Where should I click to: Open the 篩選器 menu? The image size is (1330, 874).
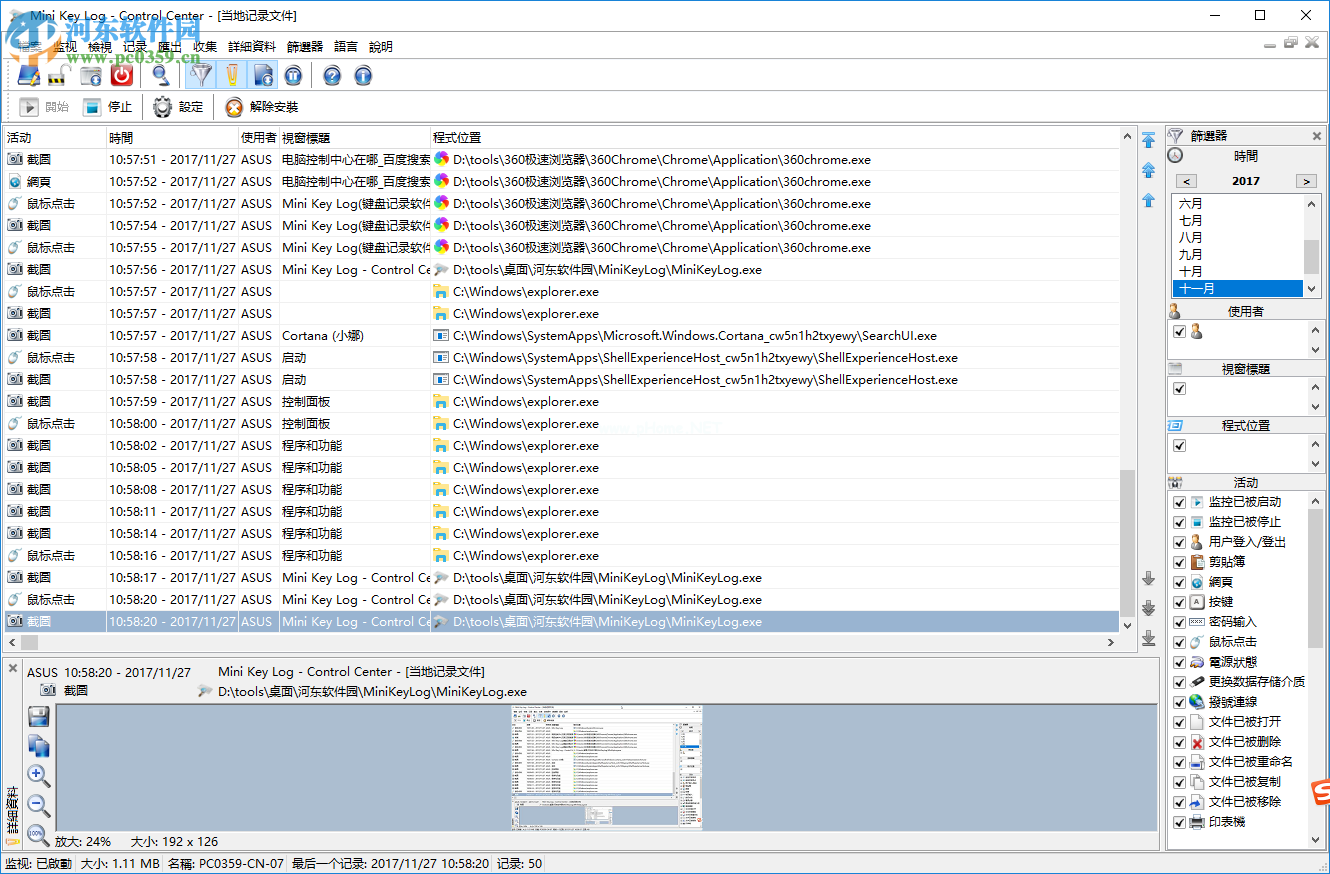305,46
